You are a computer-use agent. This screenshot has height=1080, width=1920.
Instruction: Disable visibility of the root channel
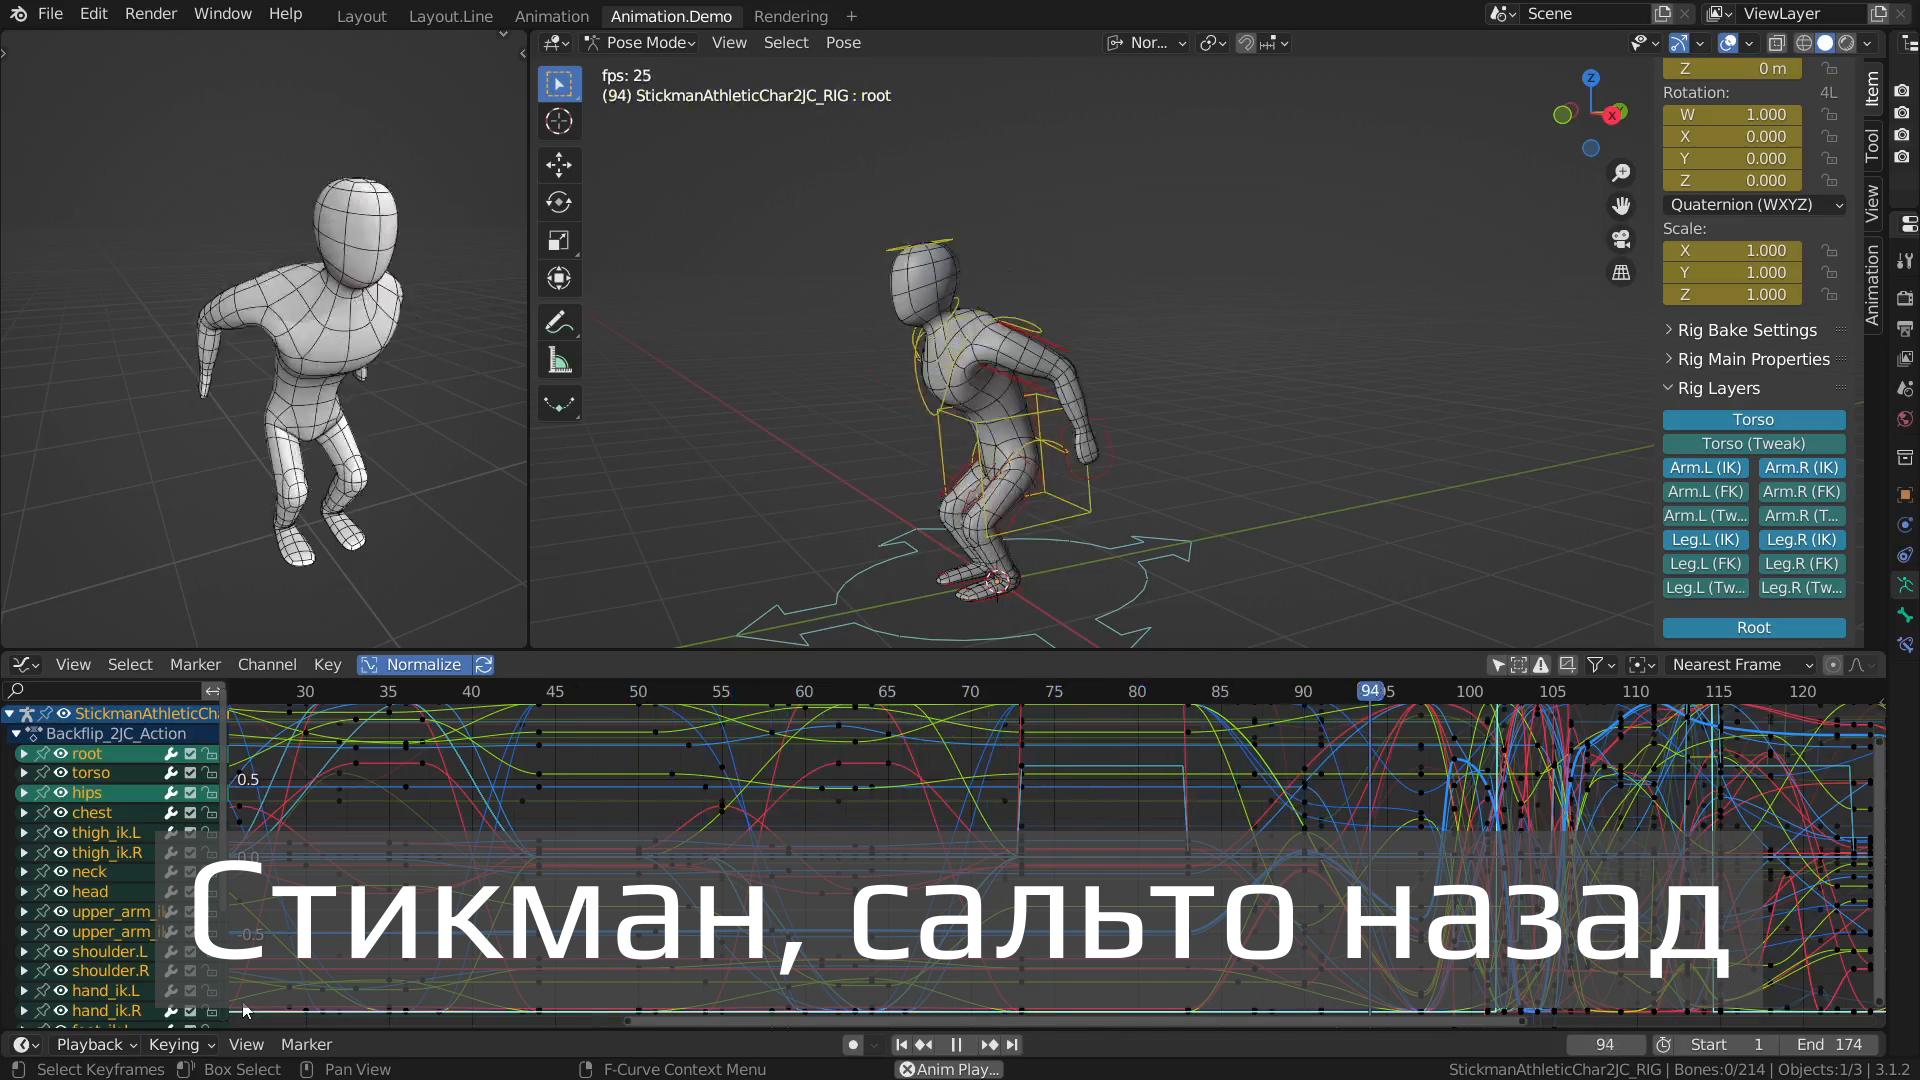click(x=63, y=753)
